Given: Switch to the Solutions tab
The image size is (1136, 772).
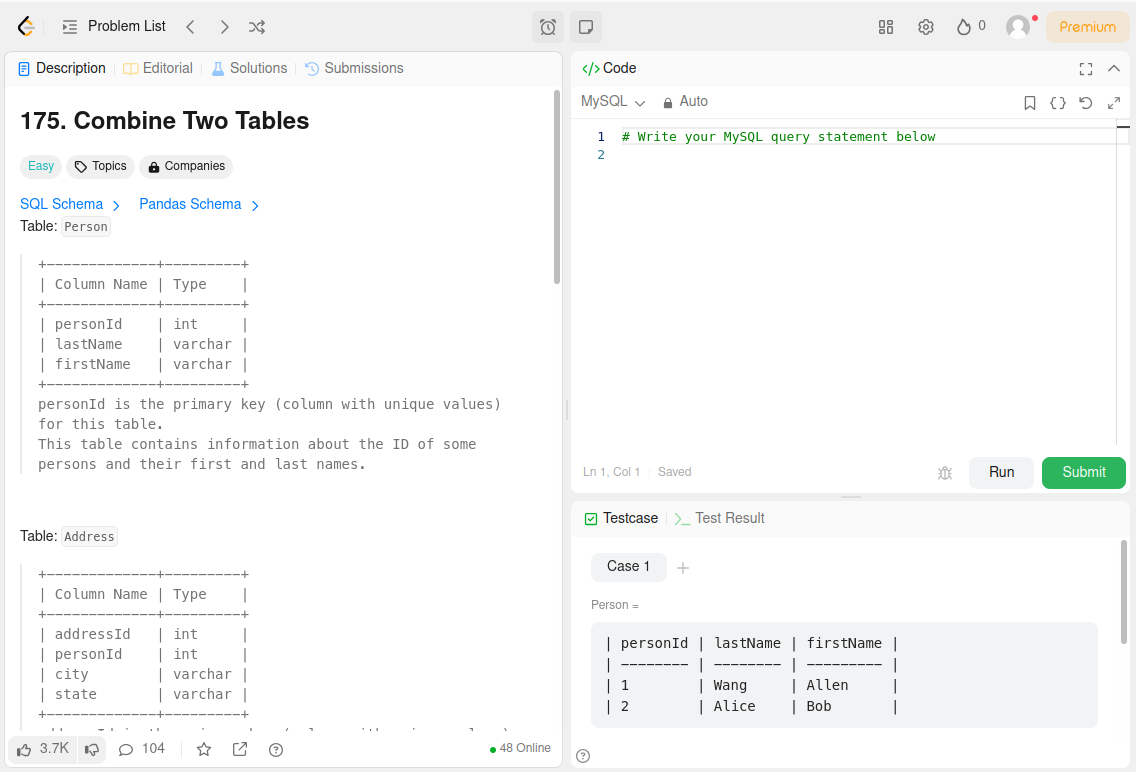Looking at the screenshot, I should pyautogui.click(x=249, y=68).
